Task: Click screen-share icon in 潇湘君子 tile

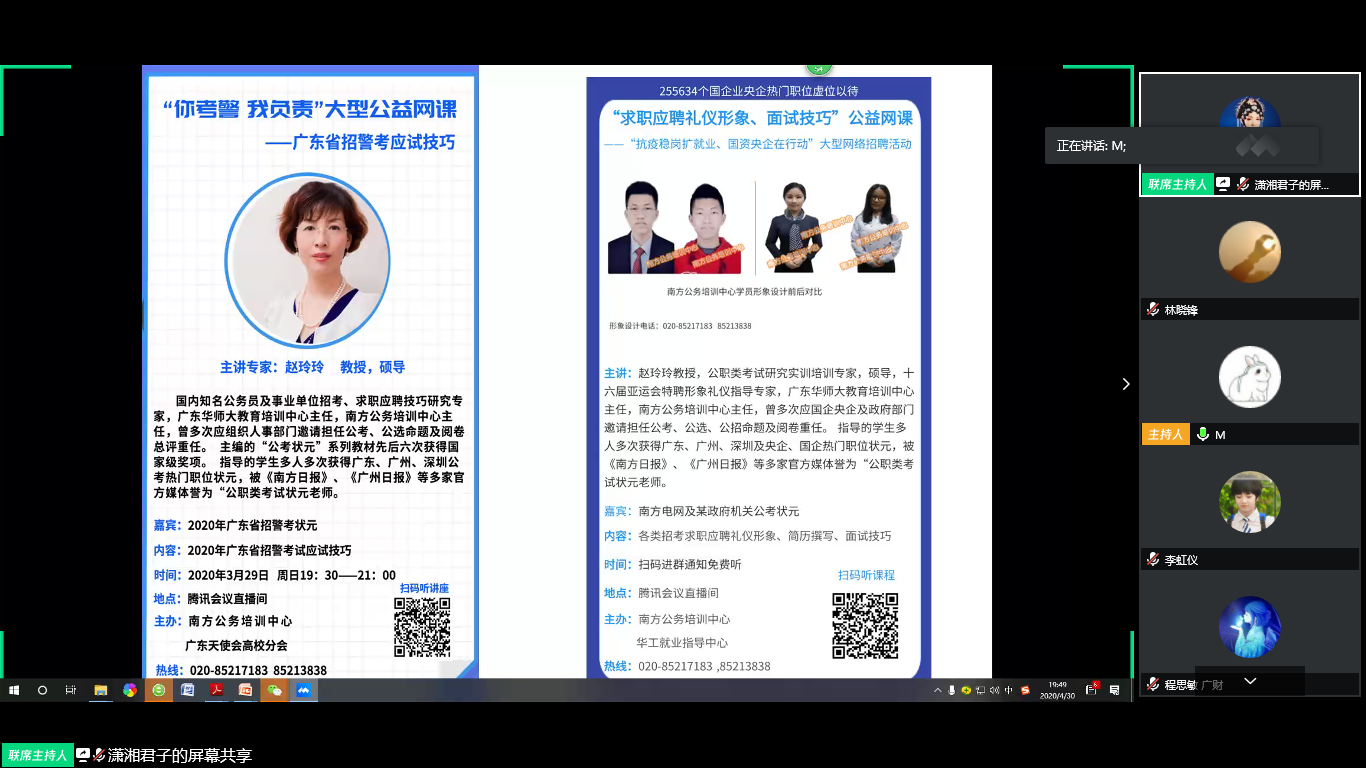Action: (1223, 185)
